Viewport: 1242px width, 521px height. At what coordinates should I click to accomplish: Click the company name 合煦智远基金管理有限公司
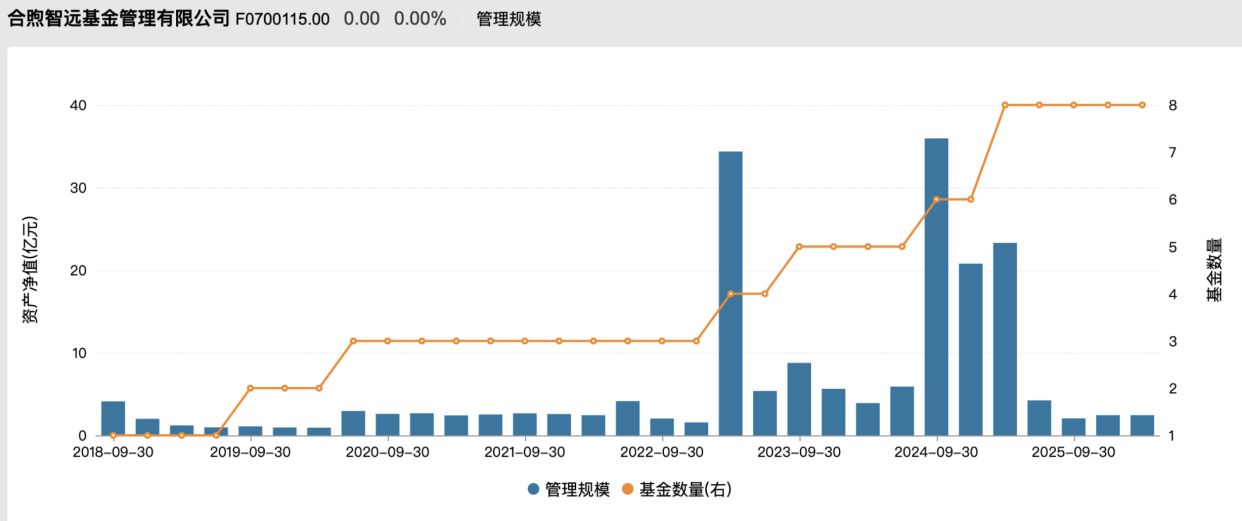[x=118, y=19]
